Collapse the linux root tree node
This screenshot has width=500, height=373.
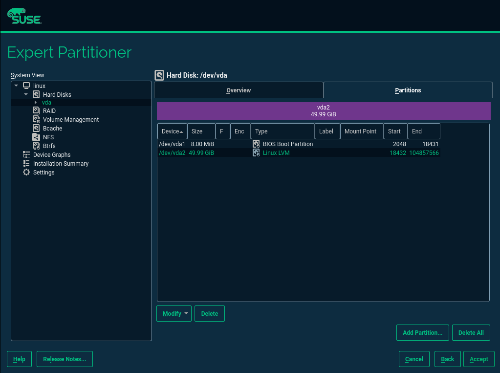point(16,86)
